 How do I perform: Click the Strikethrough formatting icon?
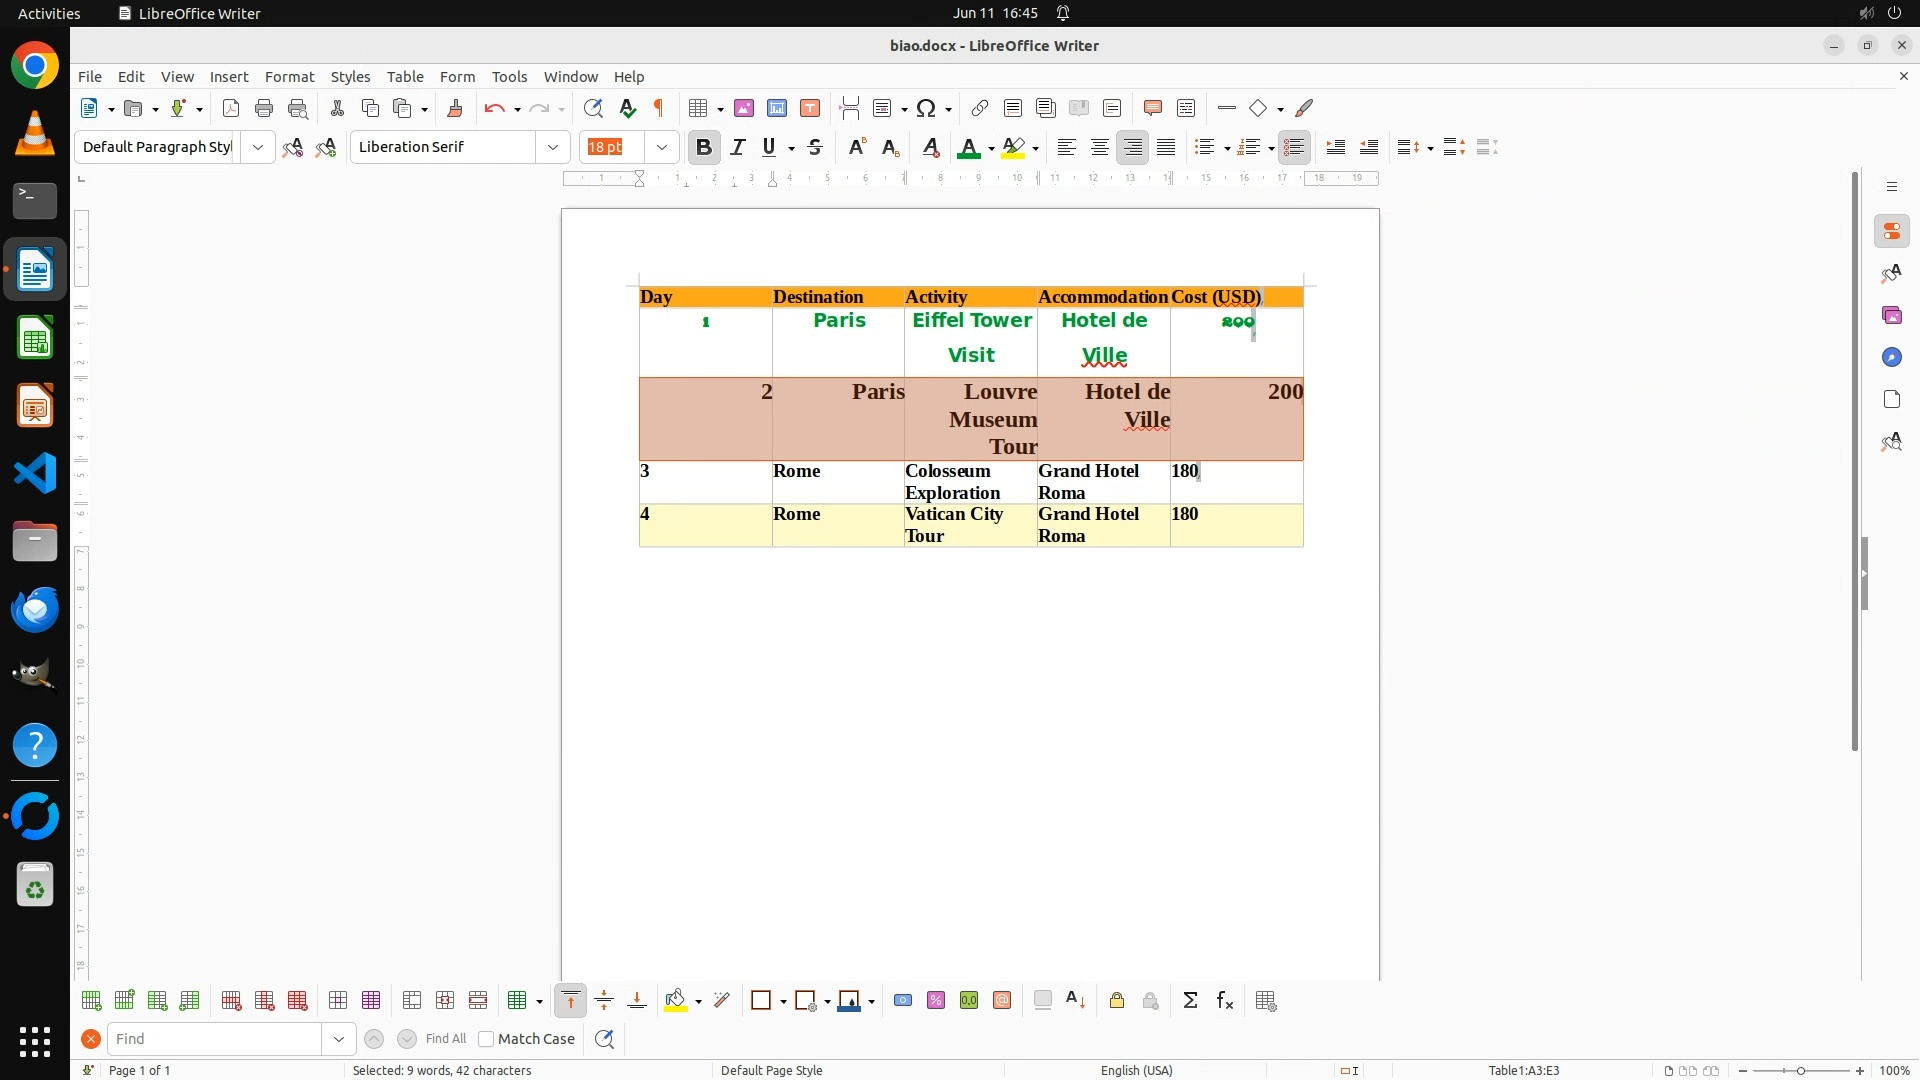point(815,147)
